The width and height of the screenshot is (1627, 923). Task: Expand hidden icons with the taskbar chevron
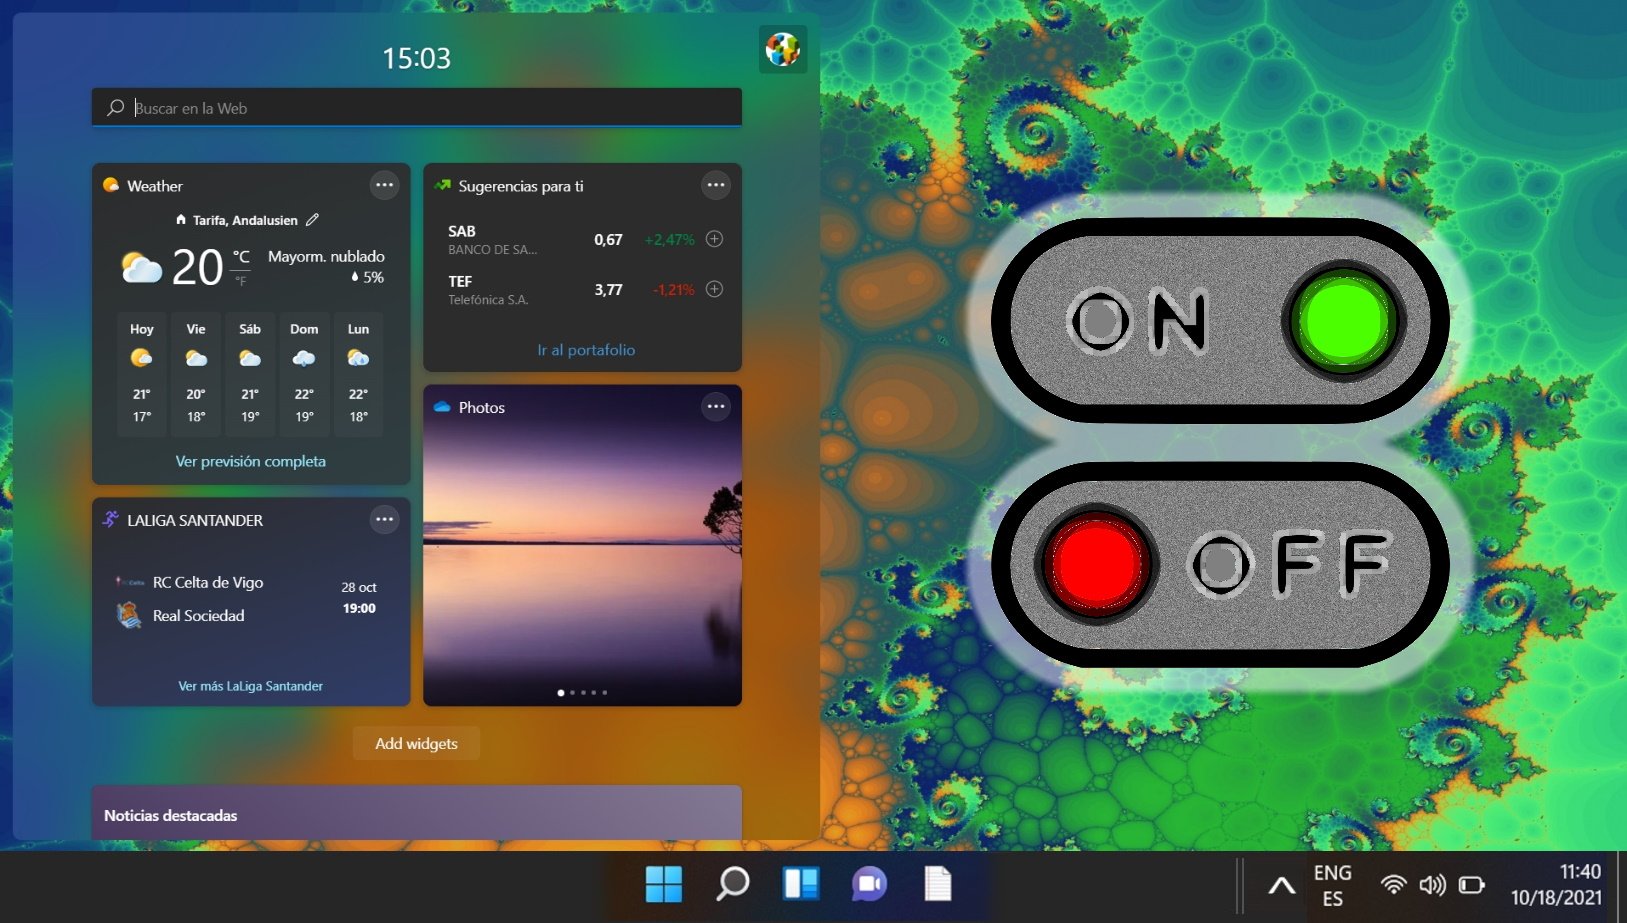1280,884
